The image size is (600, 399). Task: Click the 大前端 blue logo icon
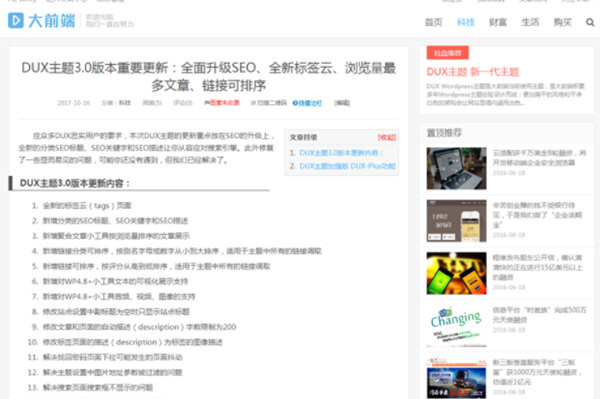point(16,21)
